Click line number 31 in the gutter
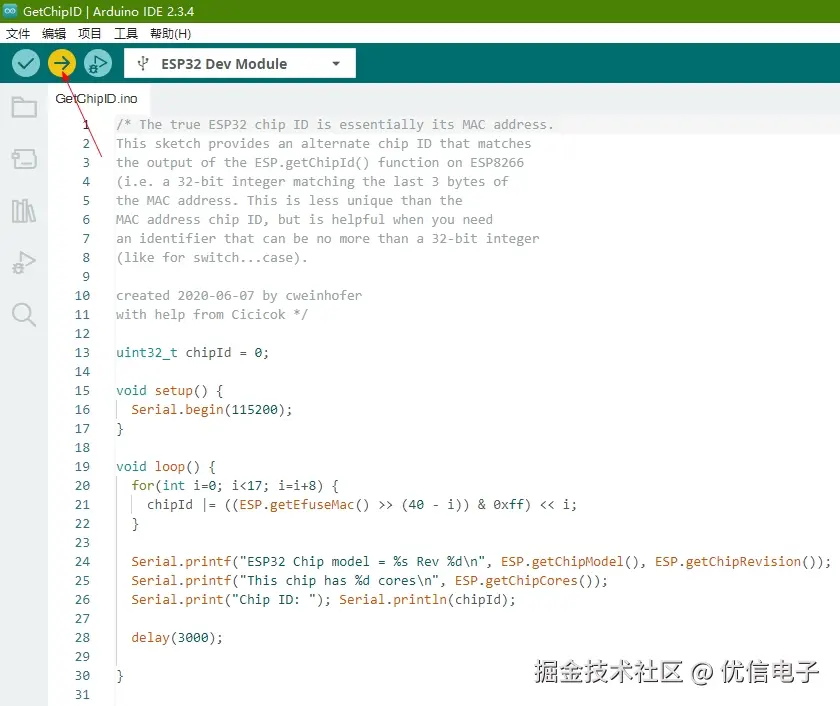Viewport: 840px width, 706px height. click(82, 695)
